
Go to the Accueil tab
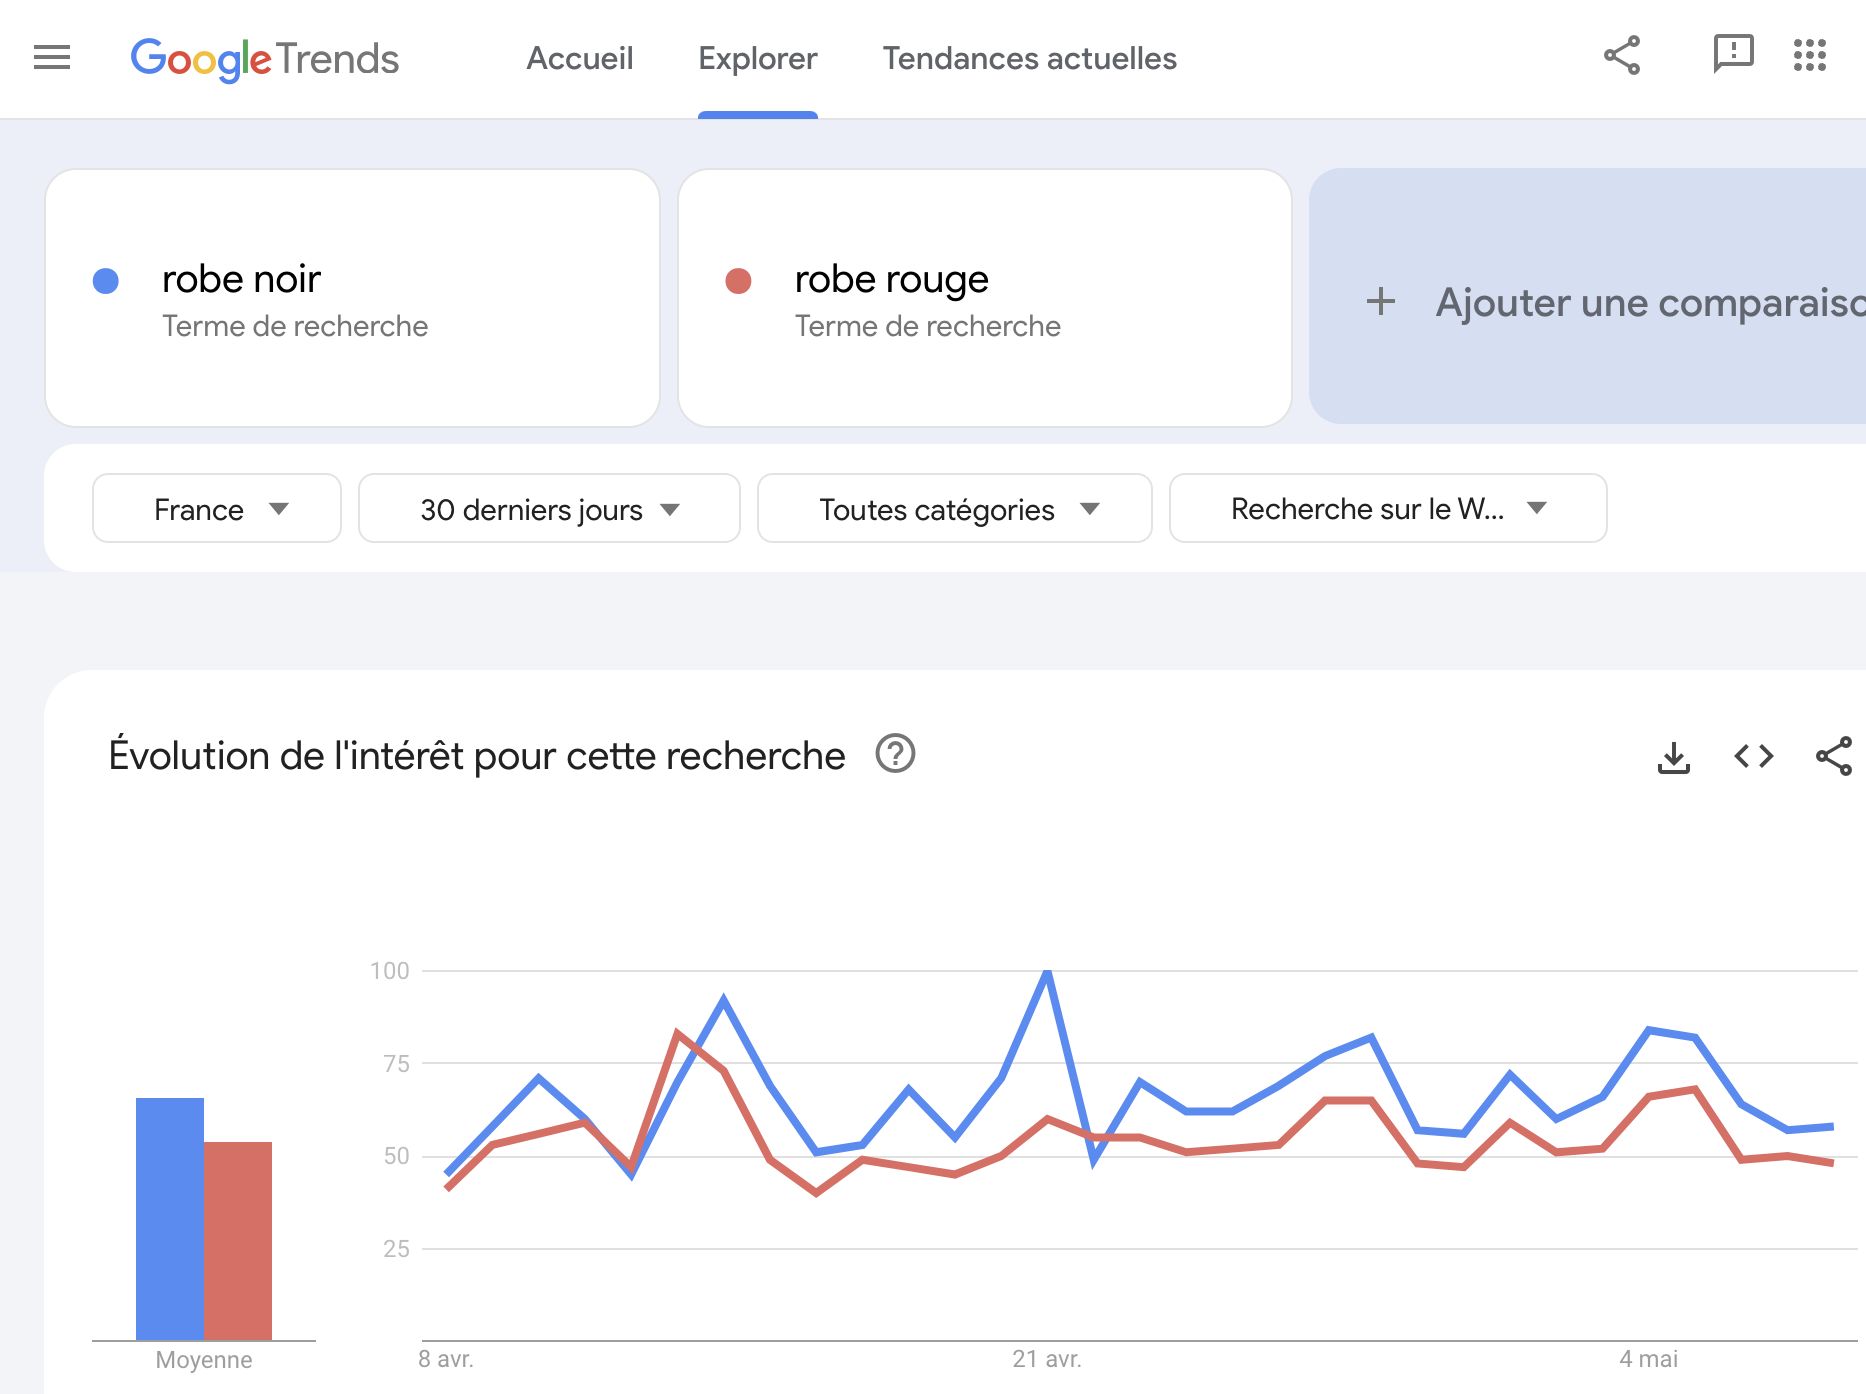580,59
